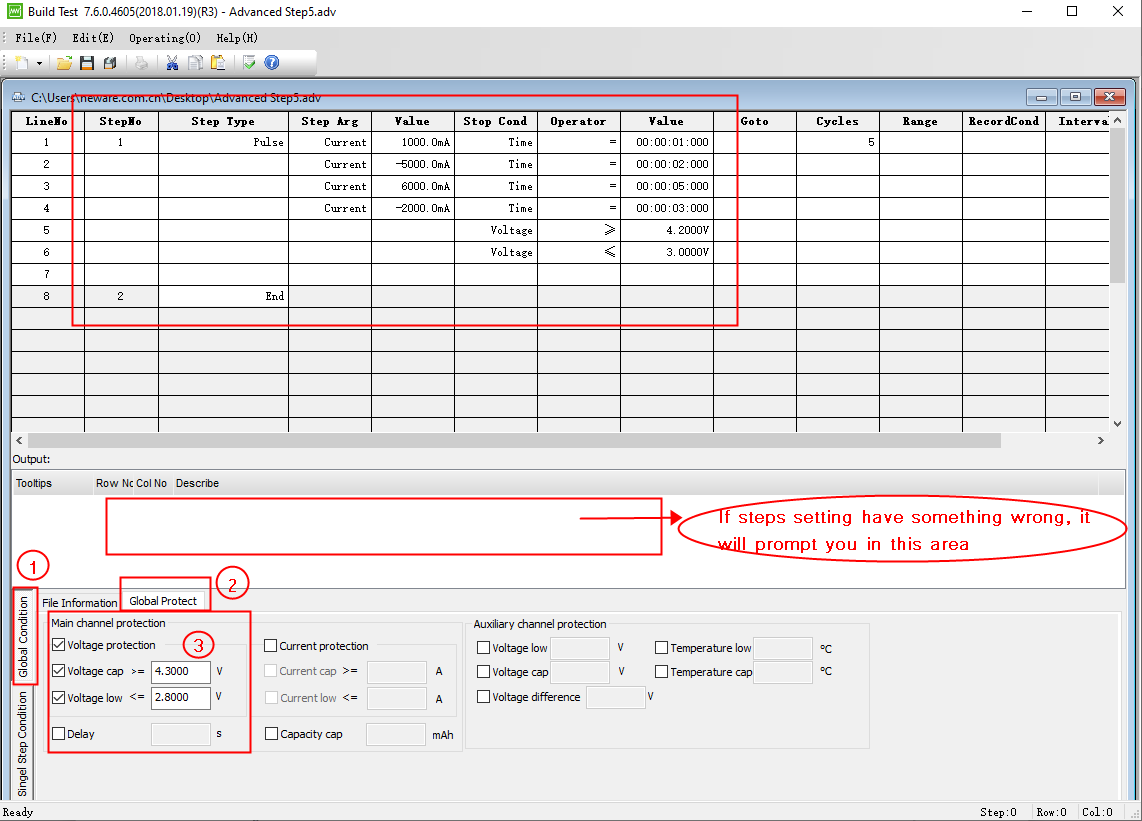Click the Paste clipboard icon
This screenshot has height=821, width=1142.
(x=218, y=63)
